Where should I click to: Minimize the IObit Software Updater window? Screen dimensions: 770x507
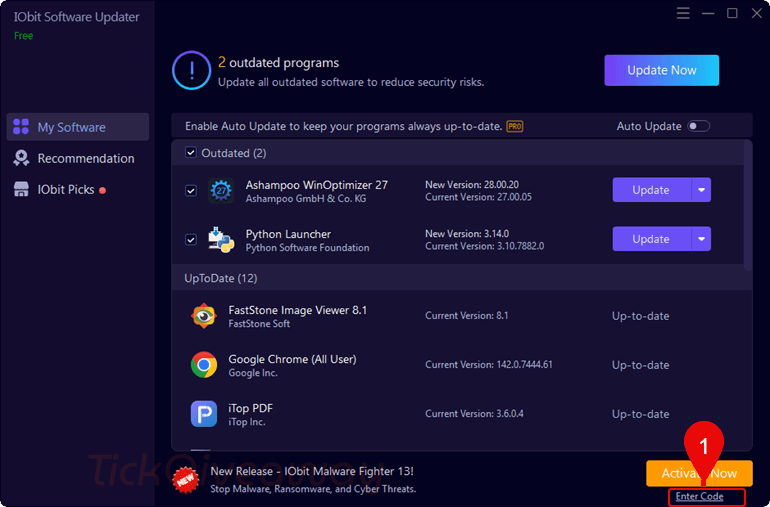708,13
